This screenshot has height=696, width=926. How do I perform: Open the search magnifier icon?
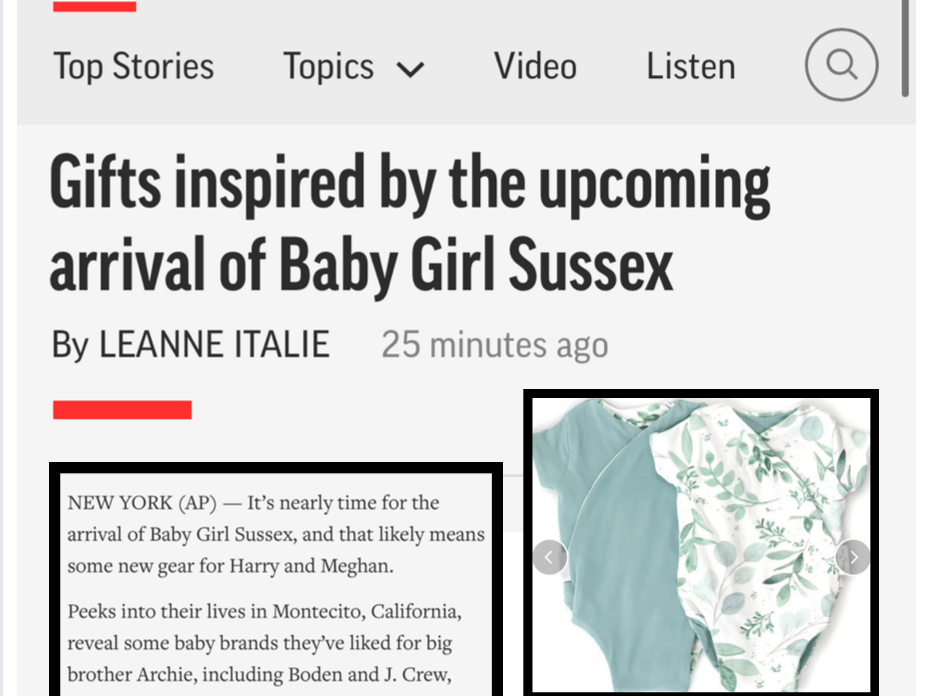click(x=841, y=64)
